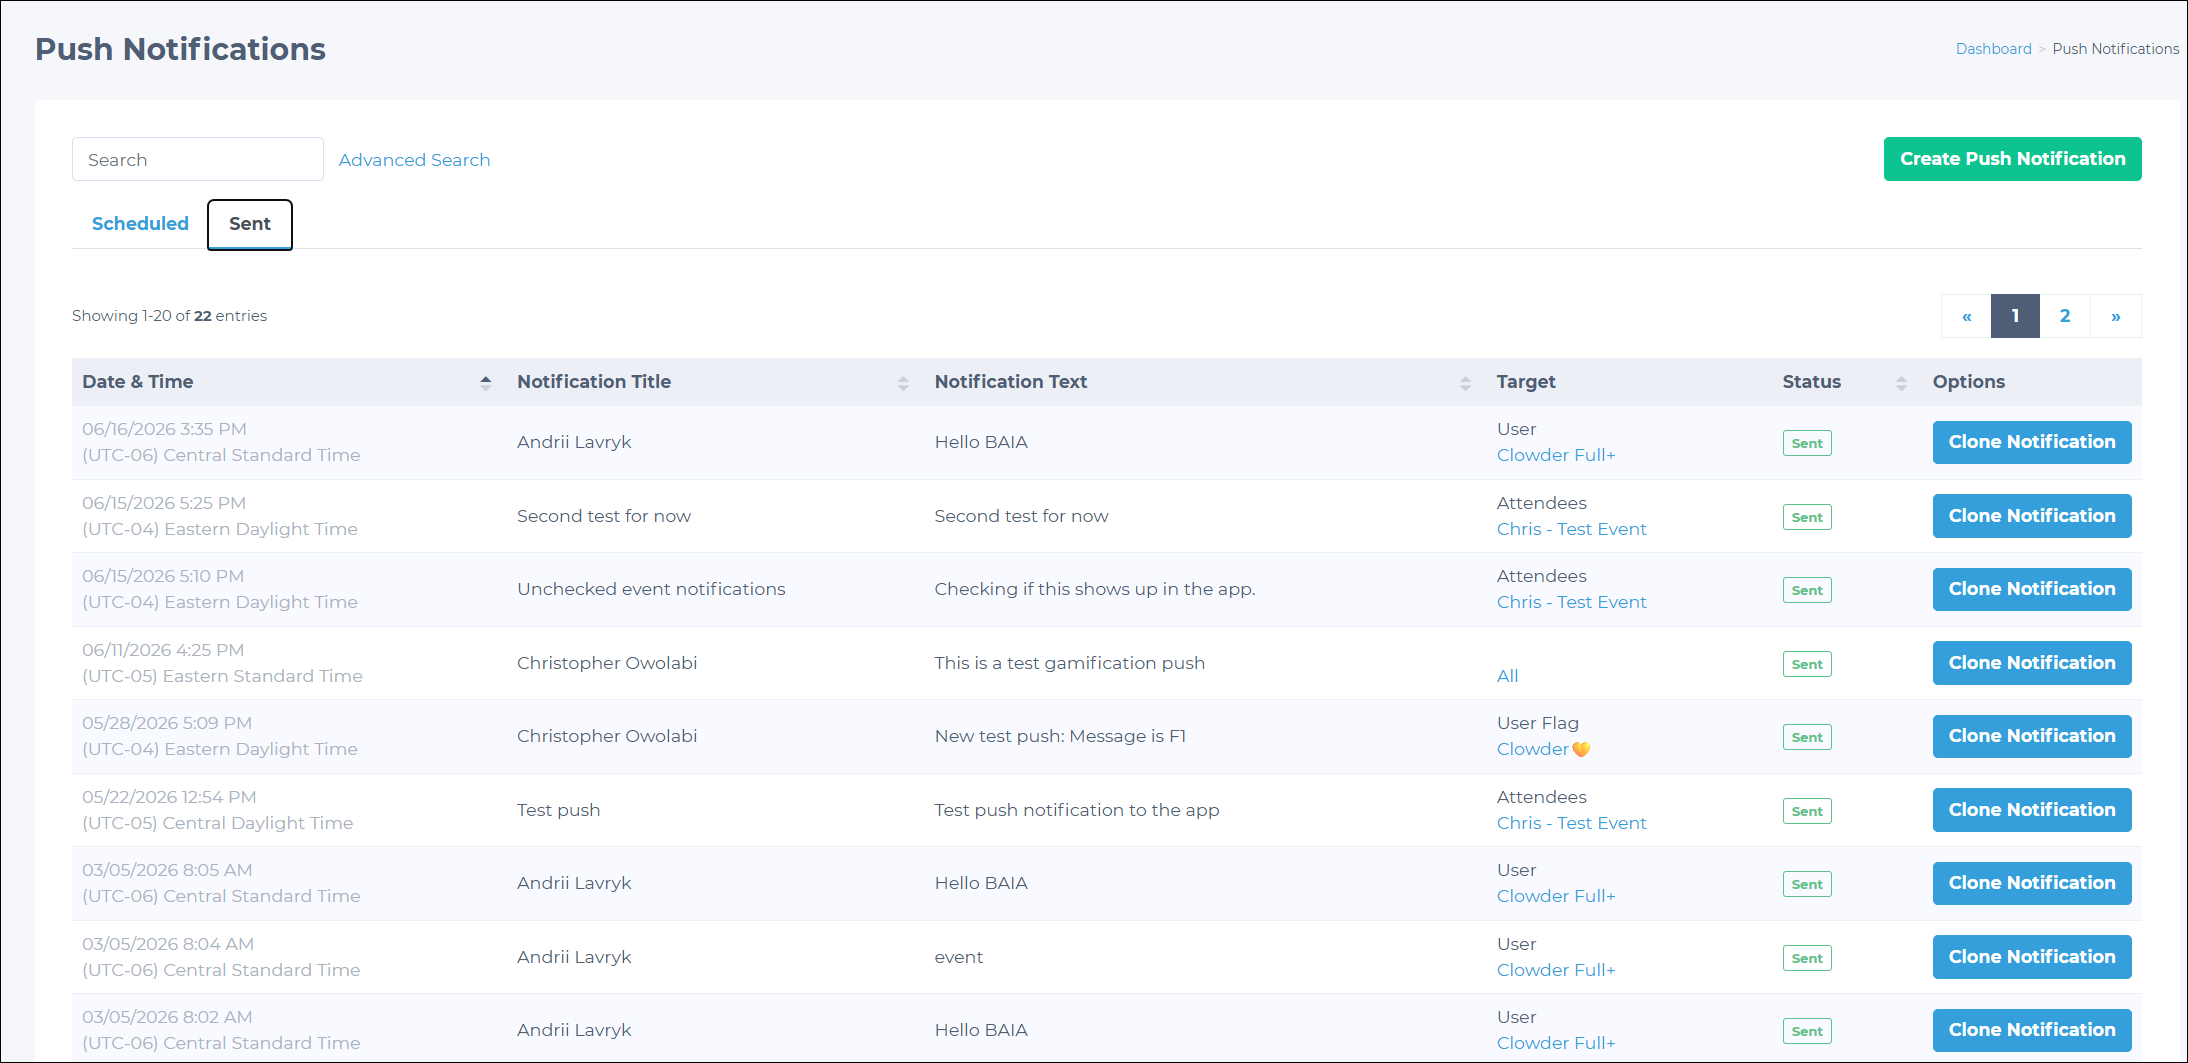Click the Status column header label
This screenshot has height=1063, width=2188.
[1811, 382]
